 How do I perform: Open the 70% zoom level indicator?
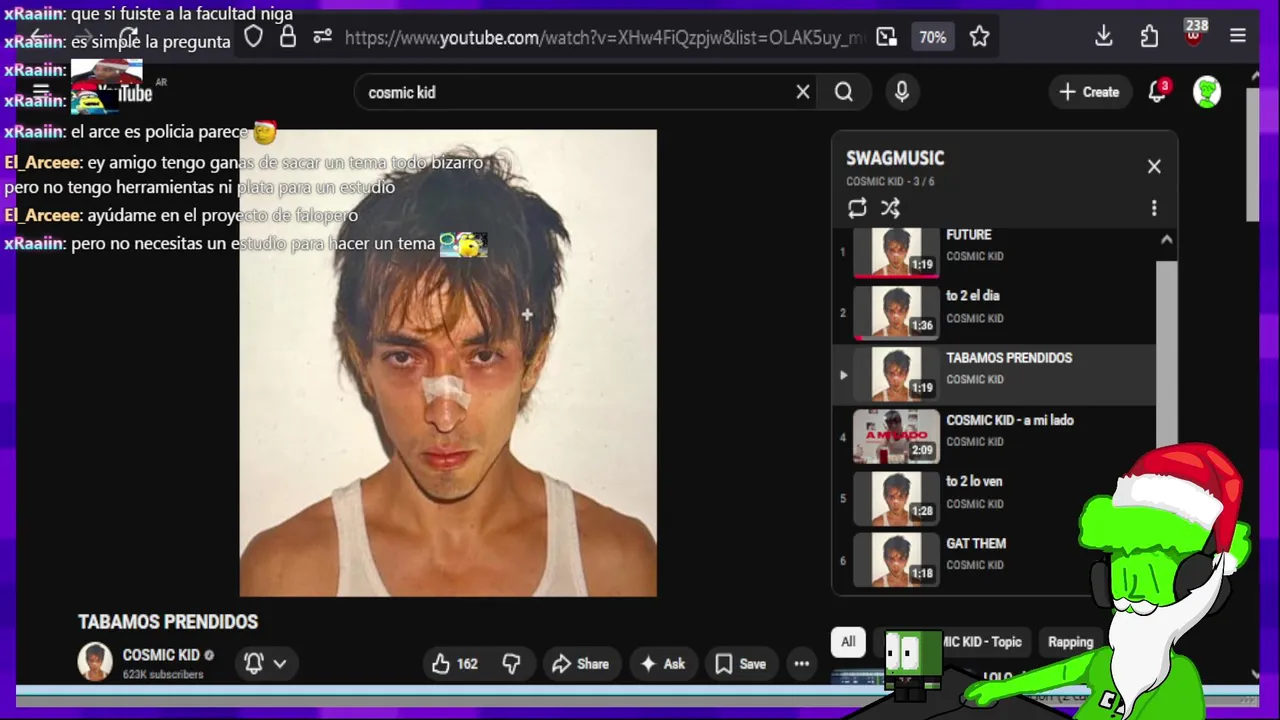click(x=932, y=37)
